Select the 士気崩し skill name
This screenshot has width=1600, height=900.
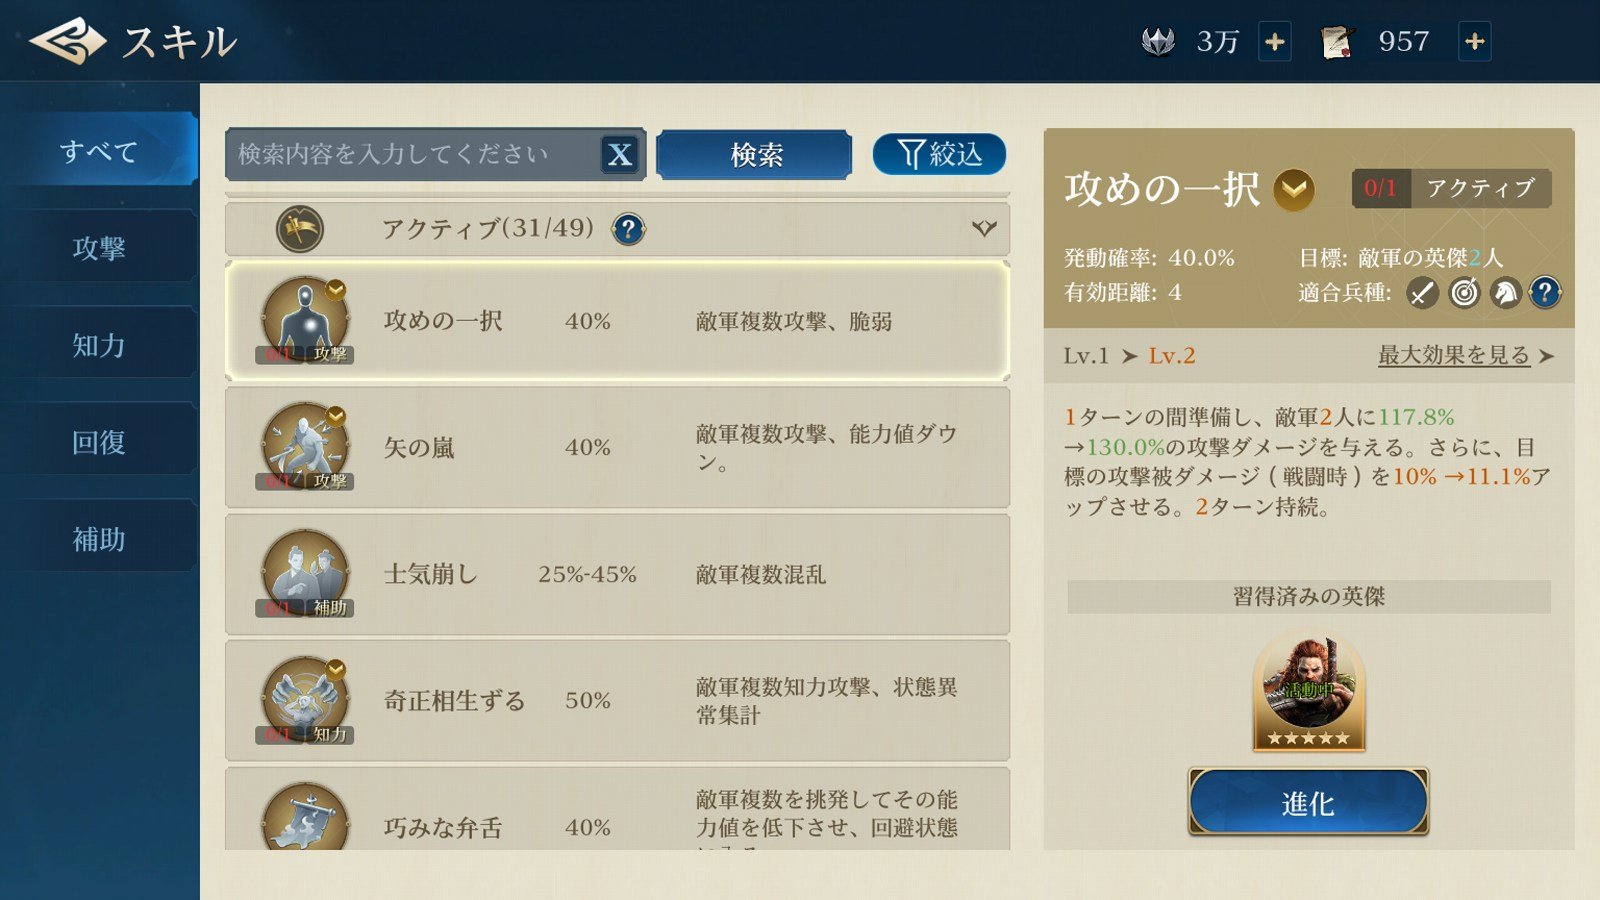click(431, 574)
